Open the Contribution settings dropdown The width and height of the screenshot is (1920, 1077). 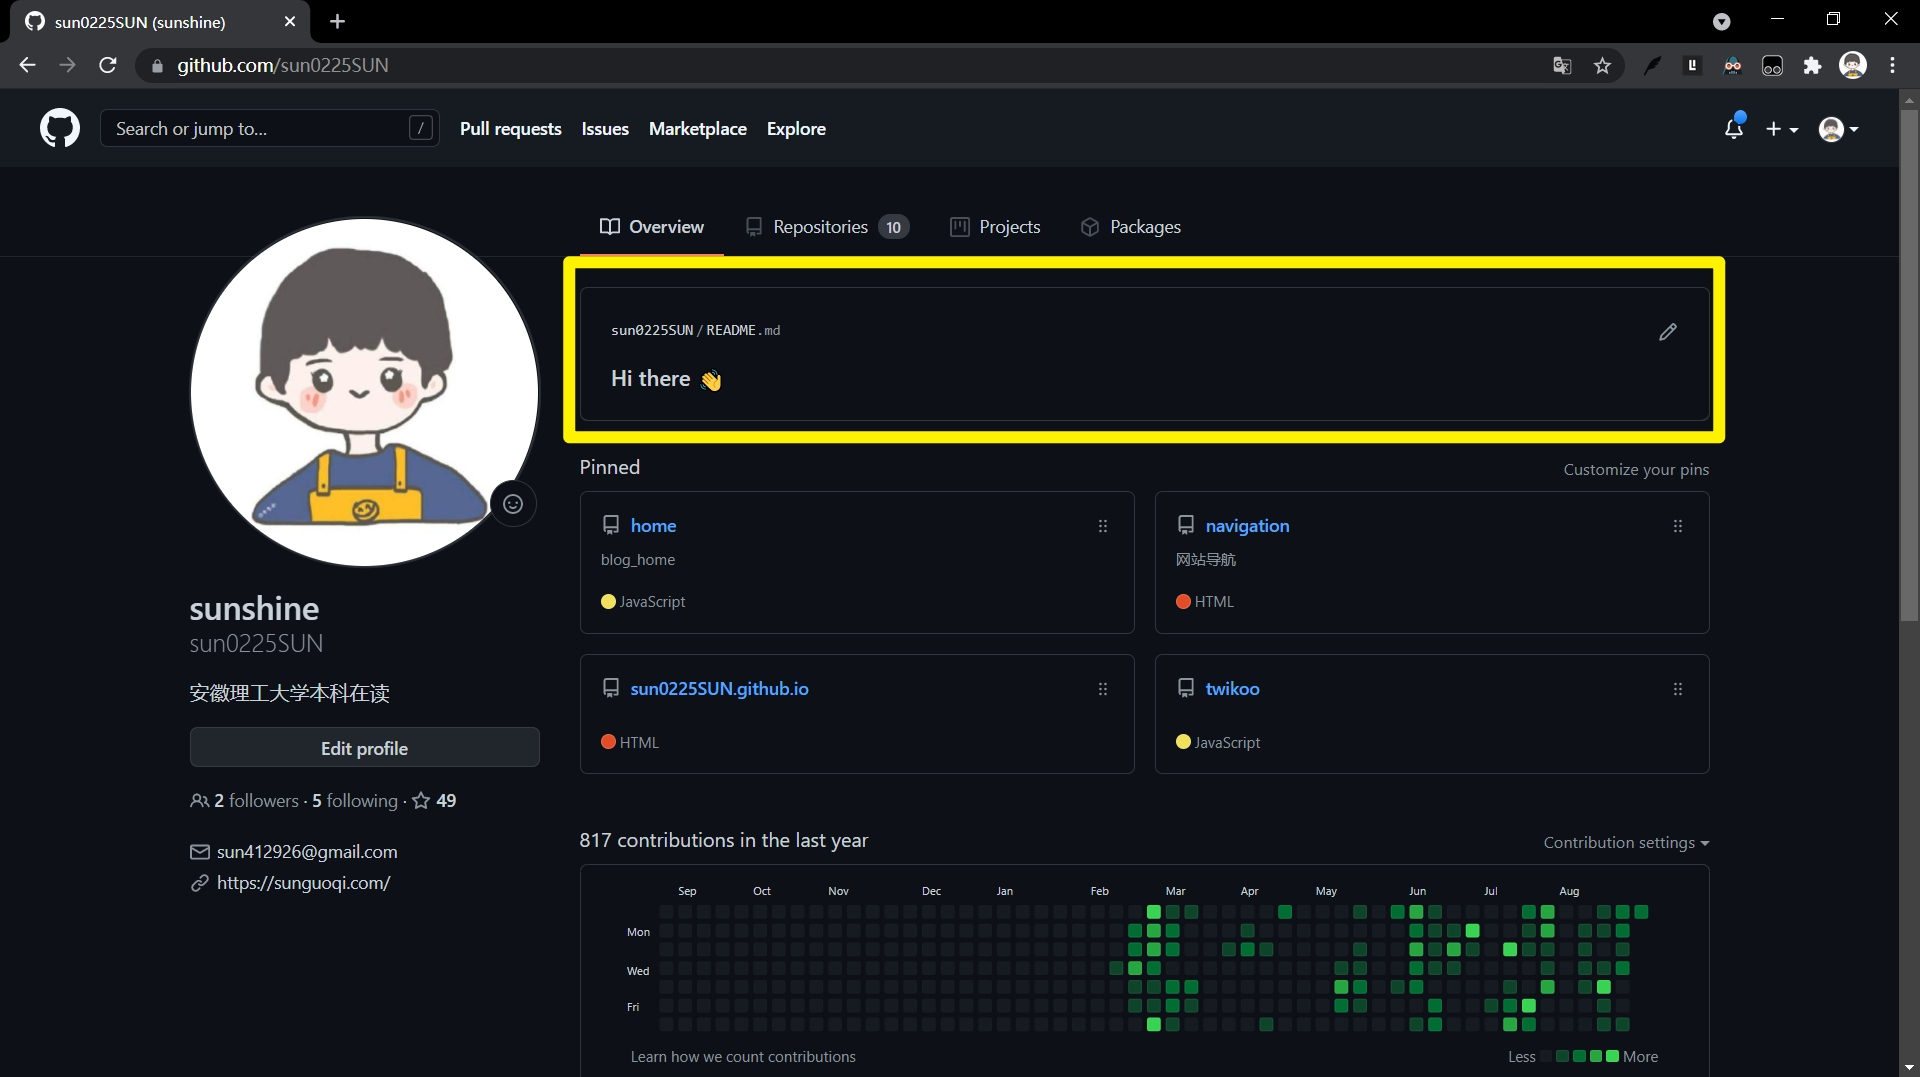click(x=1626, y=842)
